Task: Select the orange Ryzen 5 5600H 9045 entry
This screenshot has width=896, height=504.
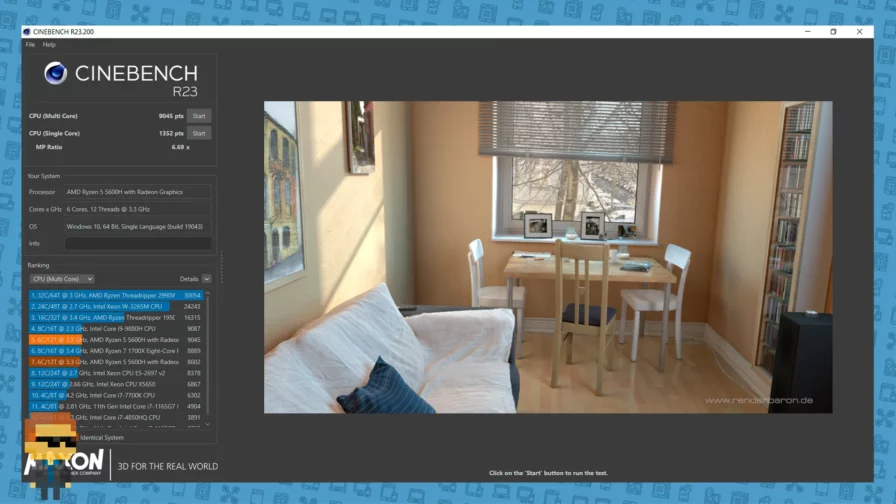Action: coord(115,340)
